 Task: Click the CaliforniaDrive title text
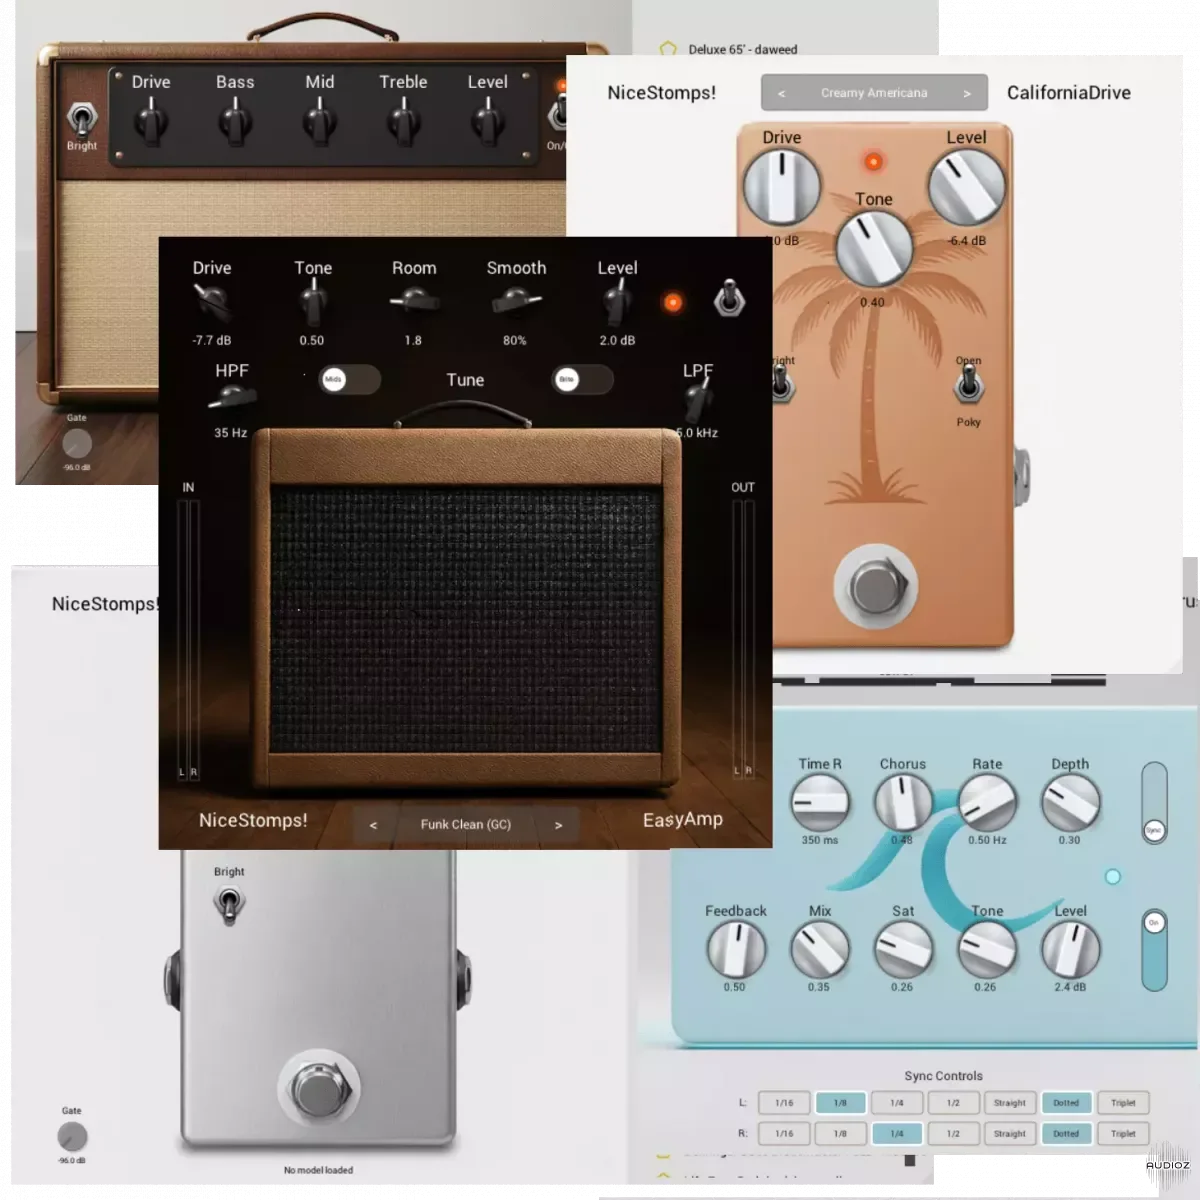1068,93
